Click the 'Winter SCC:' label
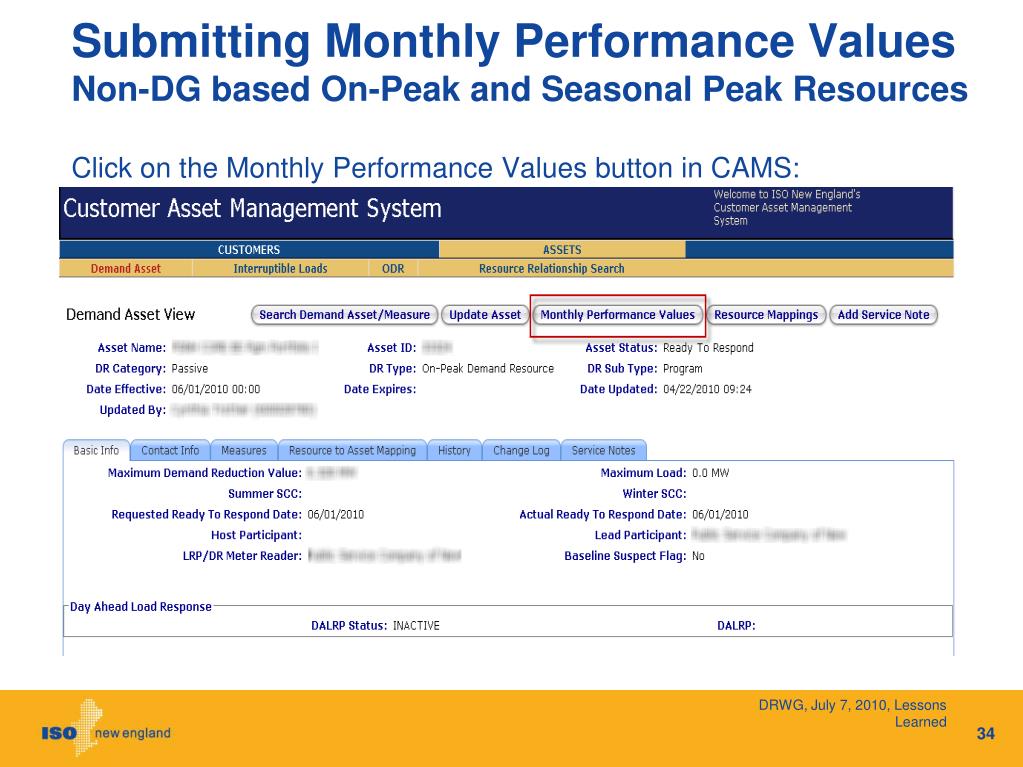 pos(654,494)
